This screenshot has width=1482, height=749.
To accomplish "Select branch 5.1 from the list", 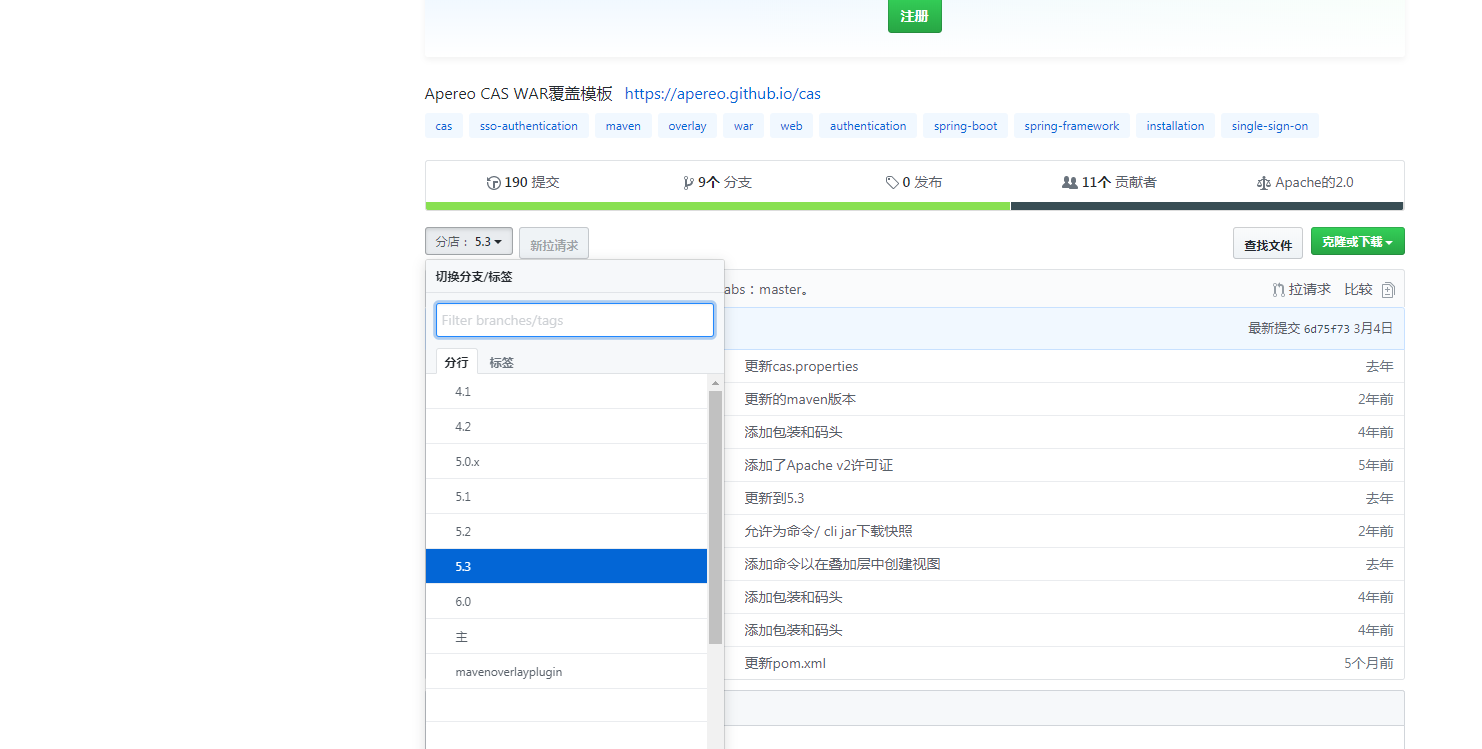I will click(x=566, y=496).
